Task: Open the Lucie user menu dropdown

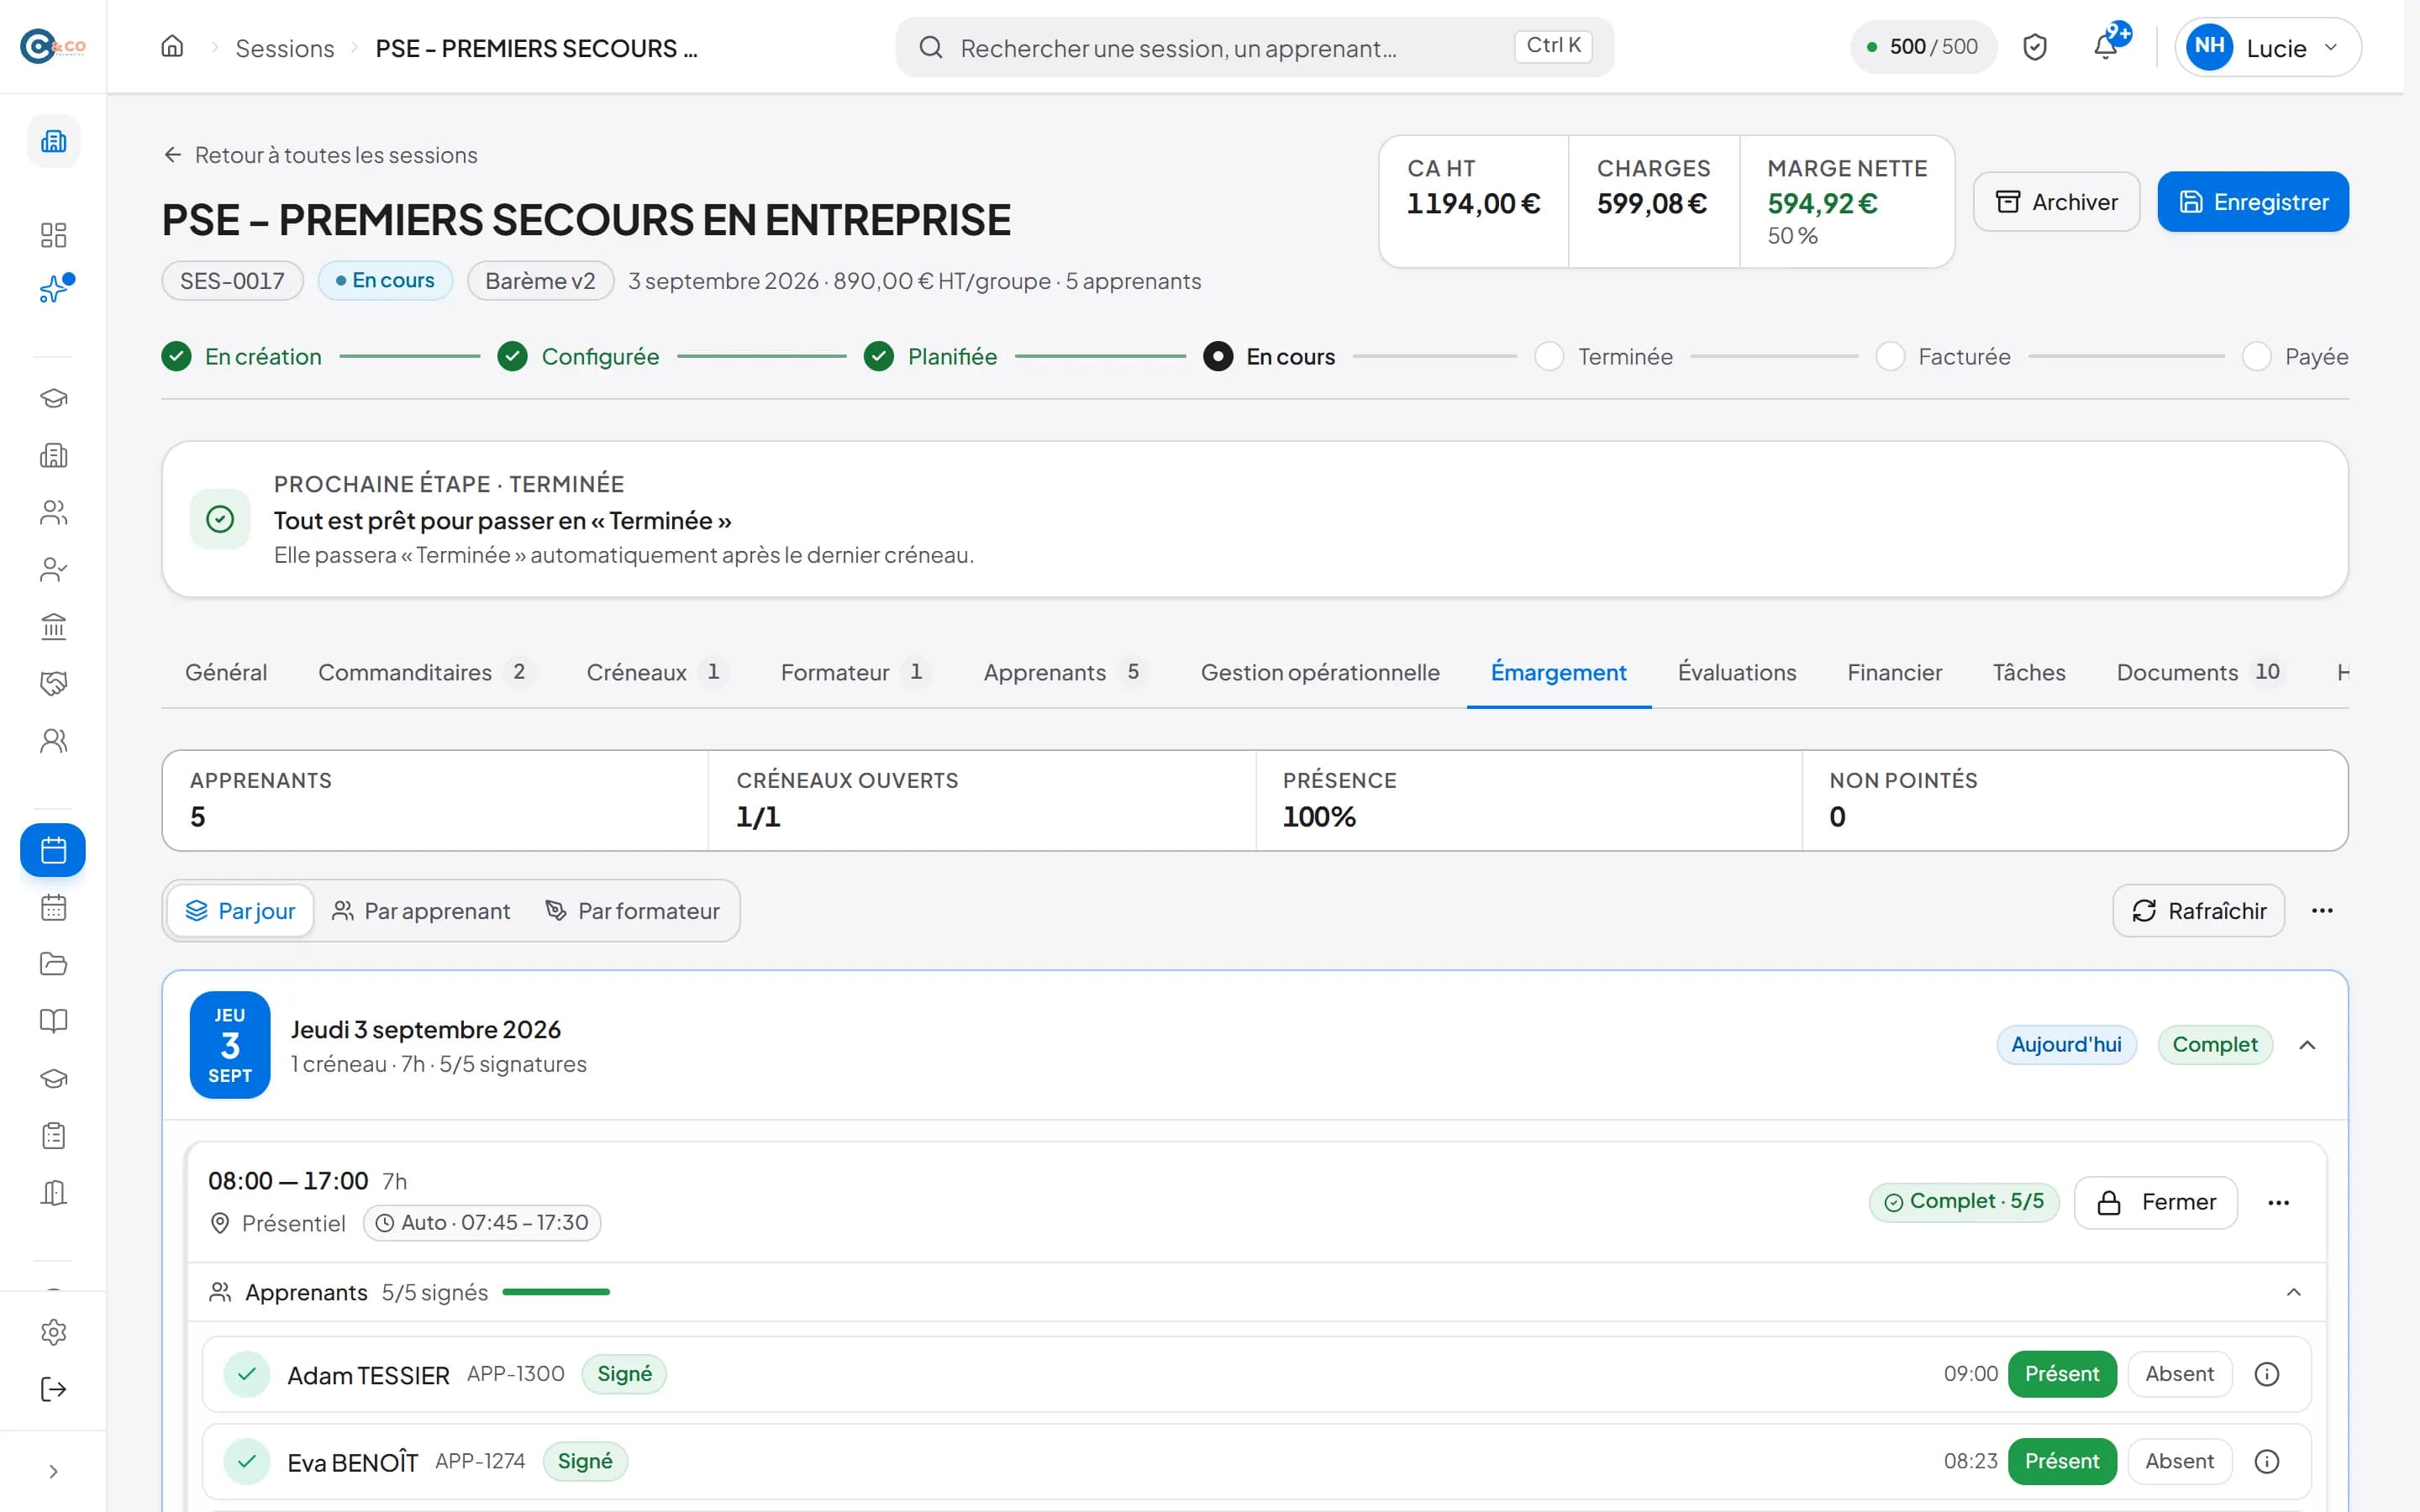Action: (x=2267, y=47)
